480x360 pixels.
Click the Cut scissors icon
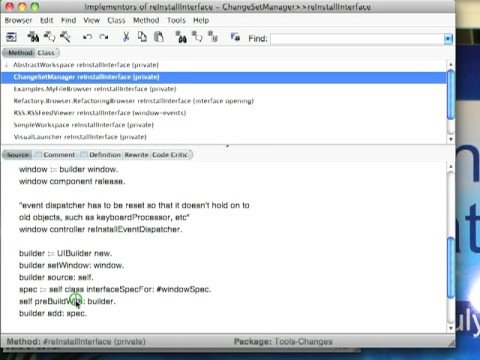126,37
